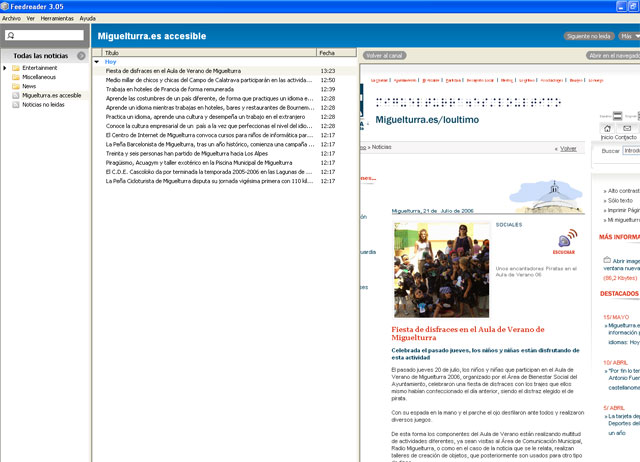Click the Abrir en el navegador button
Image resolution: width=640 pixels, height=462 pixels.
pyautogui.click(x=613, y=56)
